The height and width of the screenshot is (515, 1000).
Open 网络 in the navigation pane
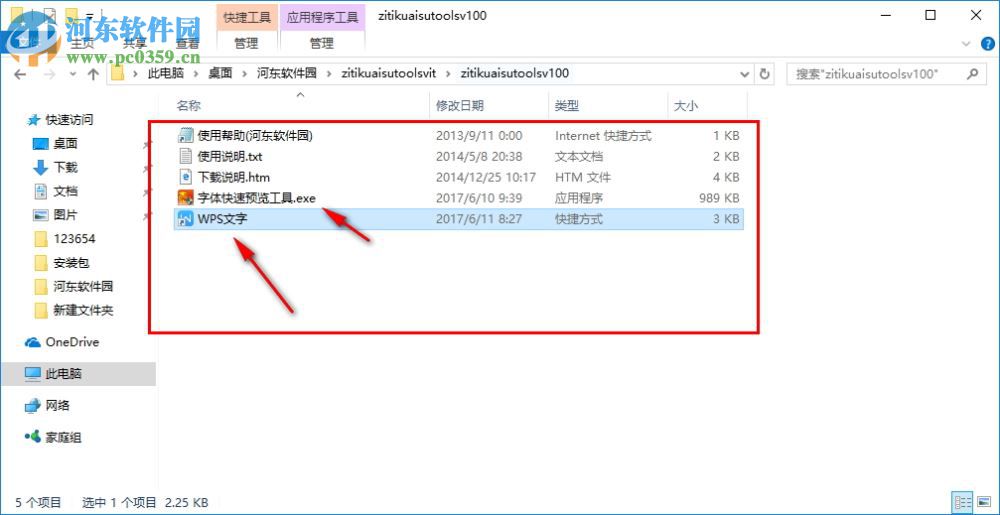(x=58, y=406)
